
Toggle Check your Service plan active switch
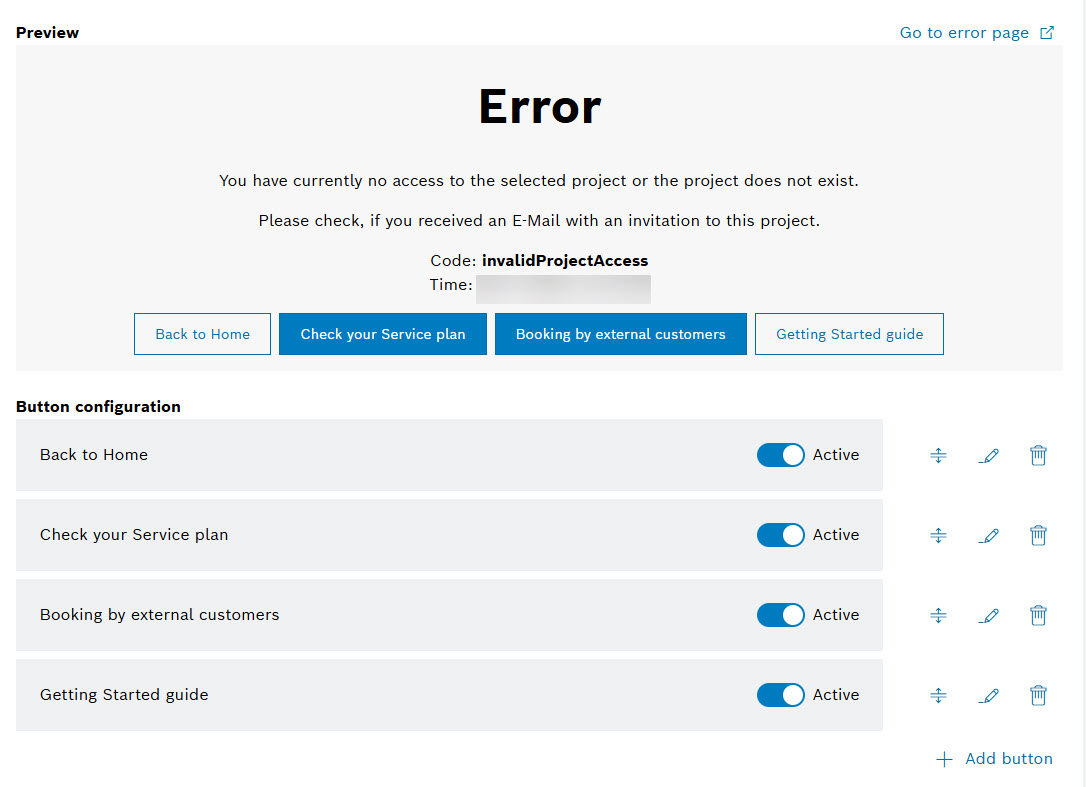(780, 535)
